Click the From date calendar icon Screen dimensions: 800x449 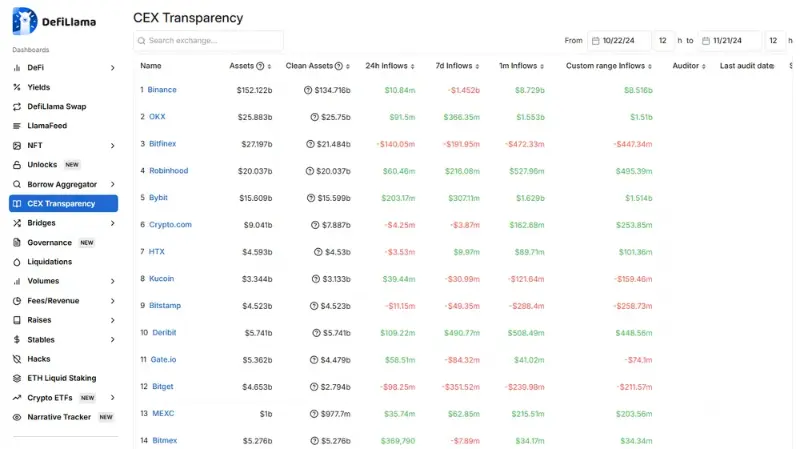pos(595,41)
